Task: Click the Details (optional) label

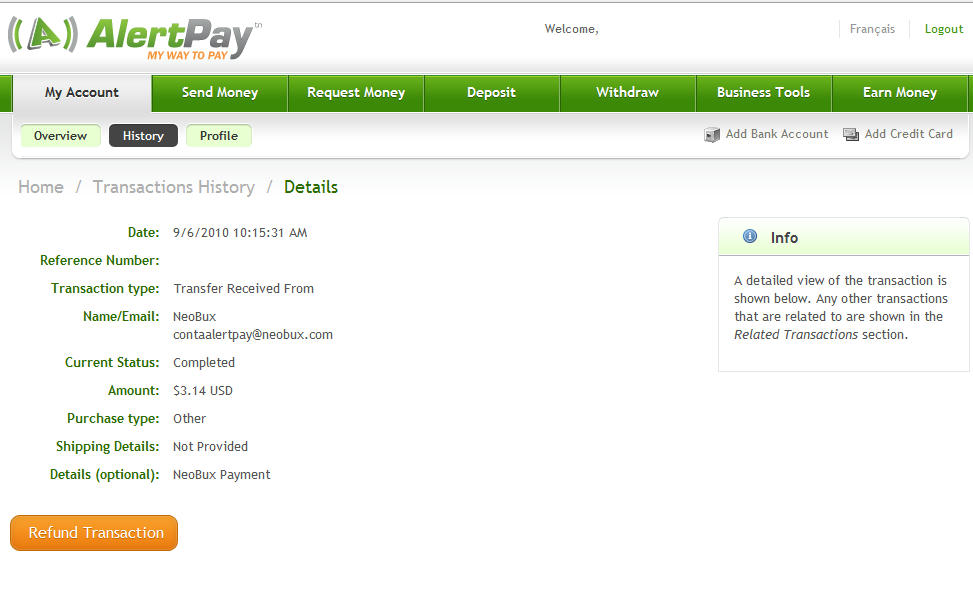Action: tap(105, 475)
